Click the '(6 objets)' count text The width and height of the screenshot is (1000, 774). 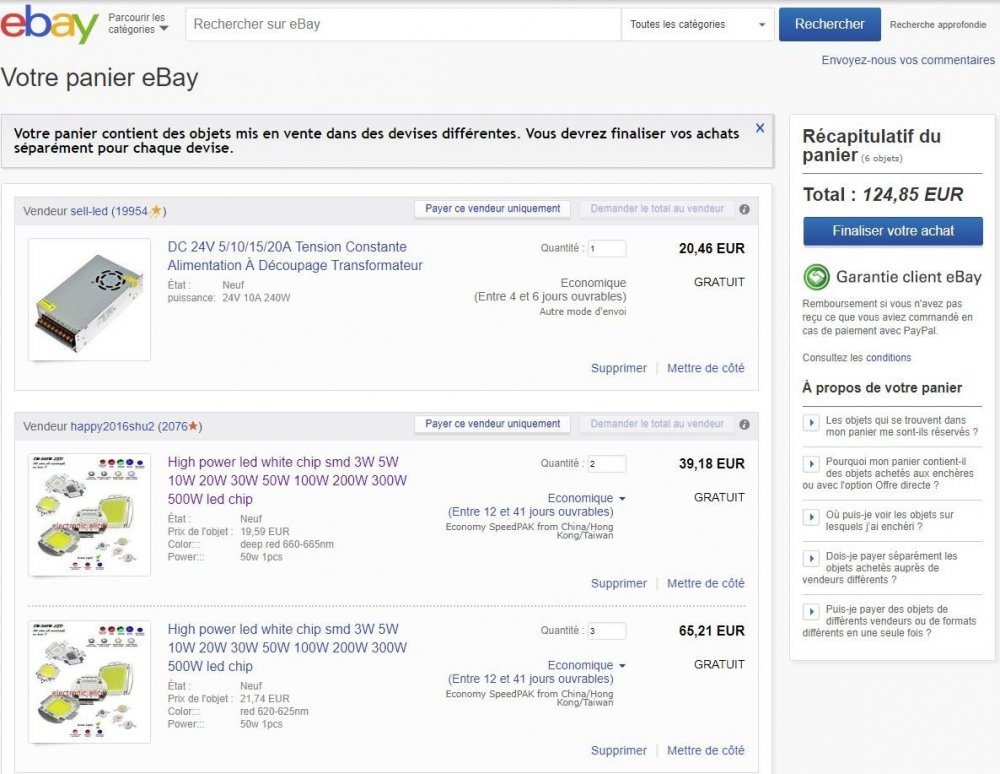tap(882, 158)
